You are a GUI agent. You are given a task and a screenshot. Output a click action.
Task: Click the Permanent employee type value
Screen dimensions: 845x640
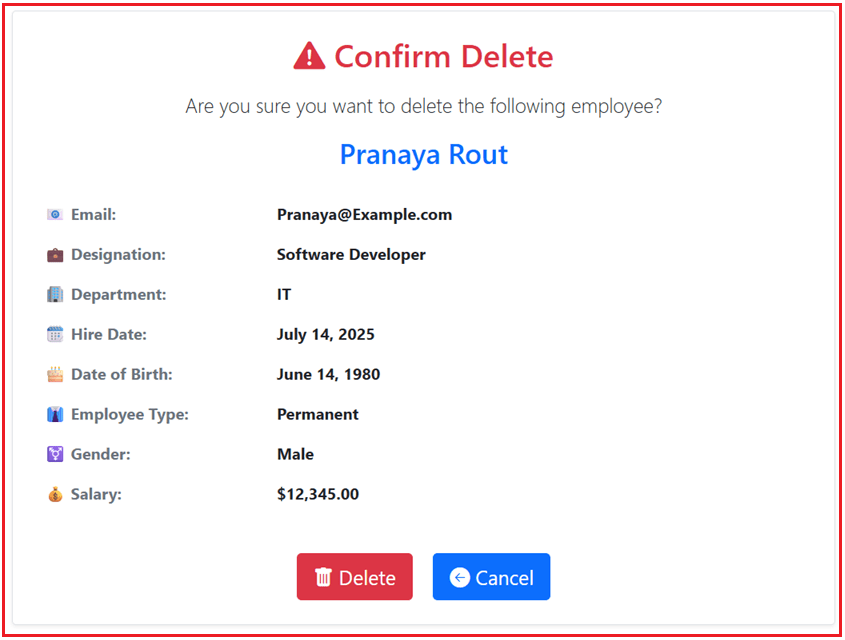318,415
